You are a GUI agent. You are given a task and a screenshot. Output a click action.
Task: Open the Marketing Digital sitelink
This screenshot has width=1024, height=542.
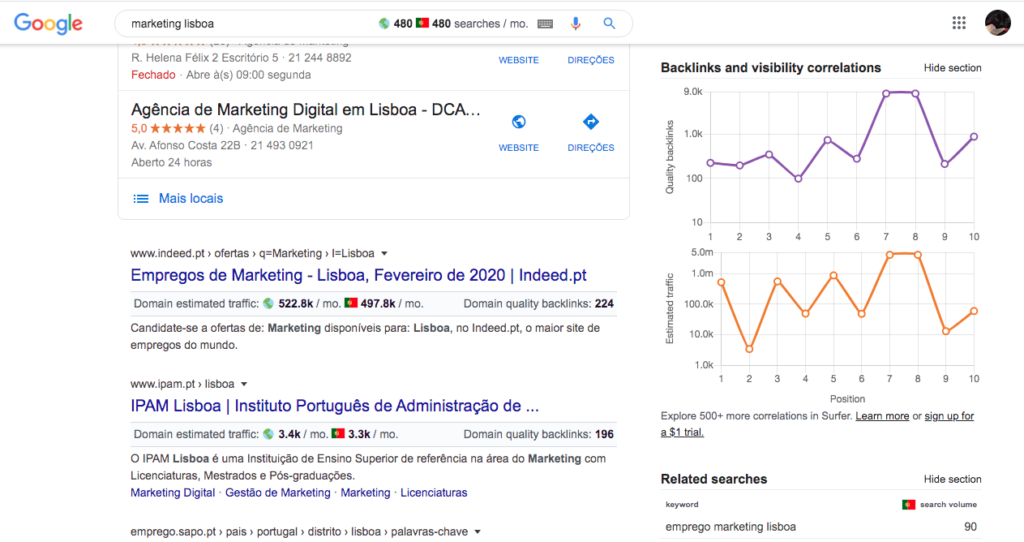tap(172, 493)
